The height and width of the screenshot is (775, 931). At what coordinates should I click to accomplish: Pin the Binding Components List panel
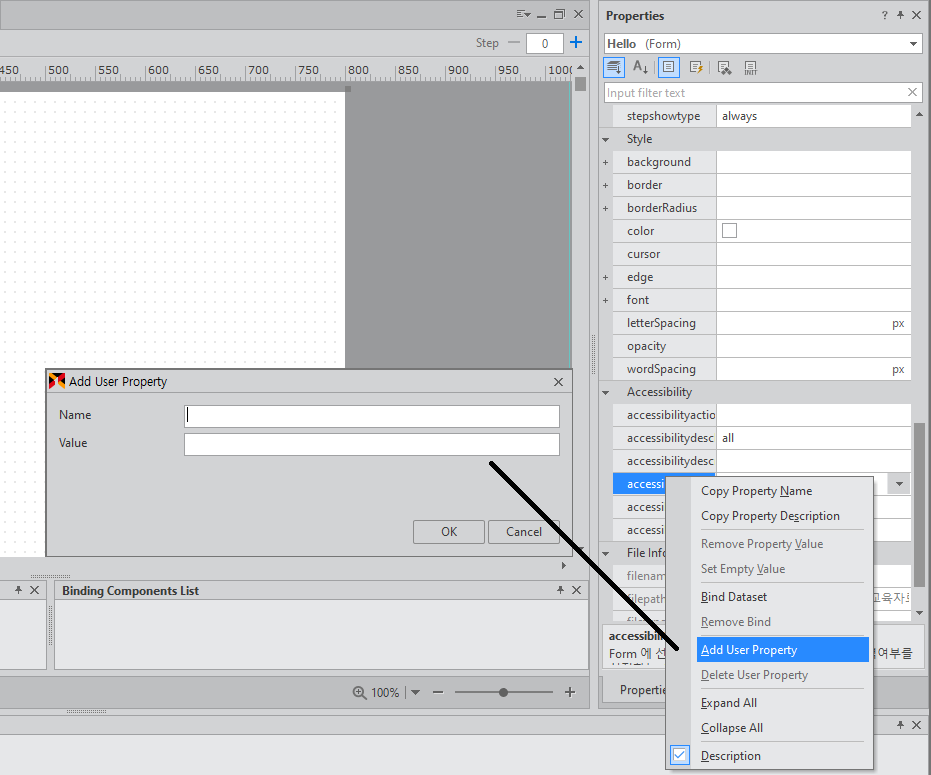[x=560, y=591]
